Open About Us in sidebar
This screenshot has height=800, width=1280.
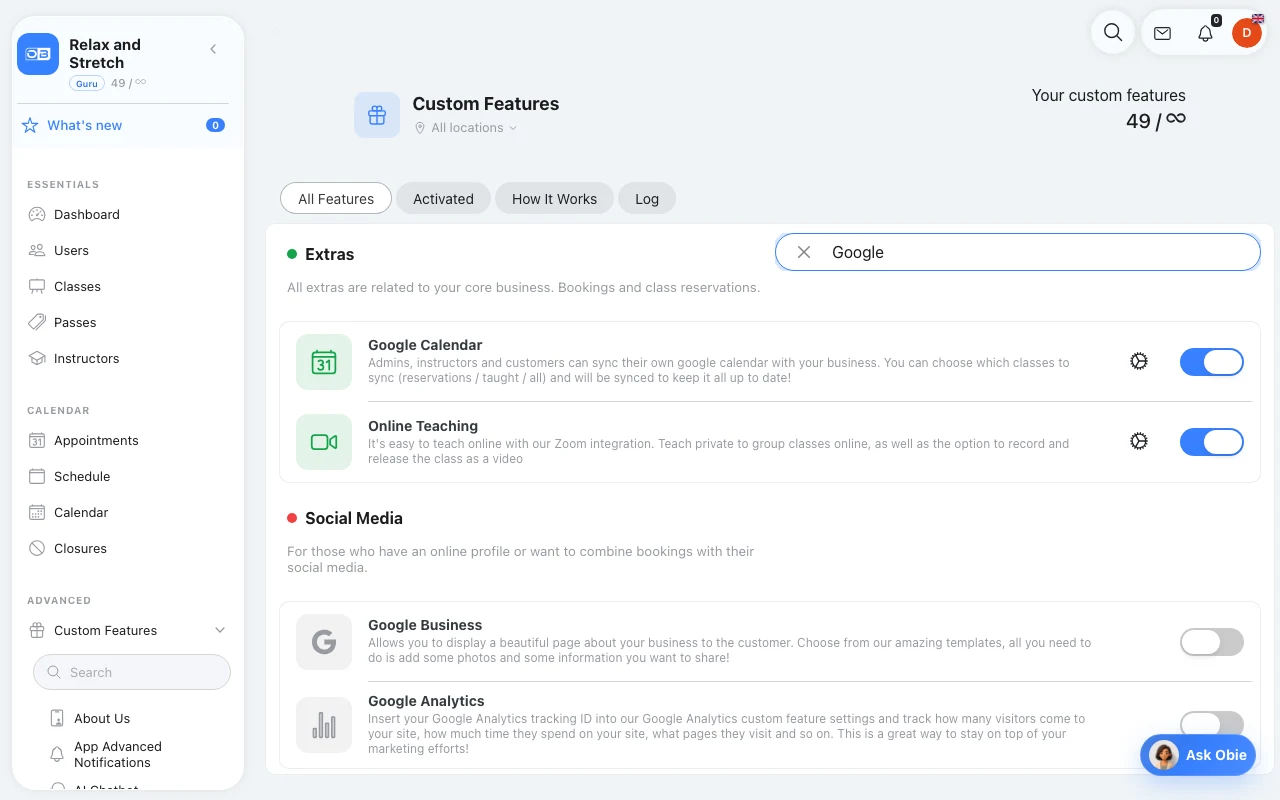pyautogui.click(x=102, y=718)
